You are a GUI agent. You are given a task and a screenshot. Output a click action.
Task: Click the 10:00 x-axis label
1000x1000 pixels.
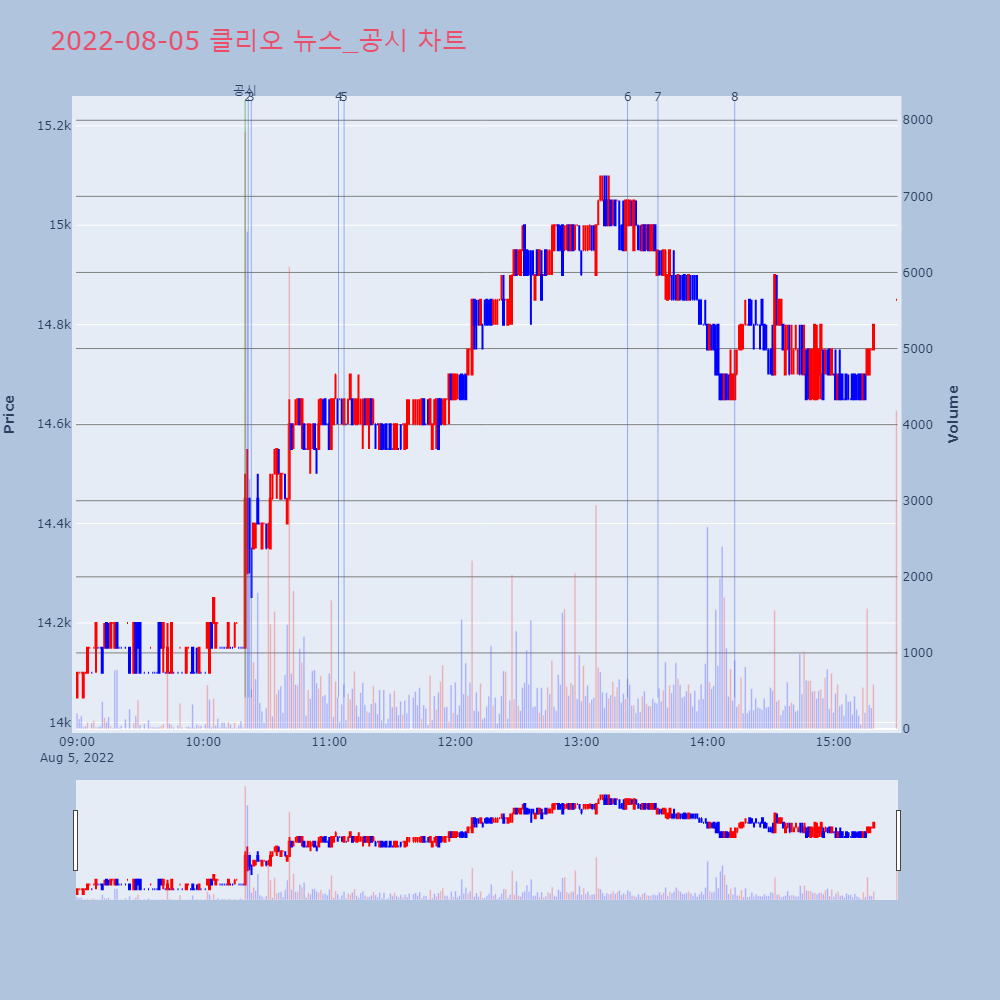click(203, 742)
